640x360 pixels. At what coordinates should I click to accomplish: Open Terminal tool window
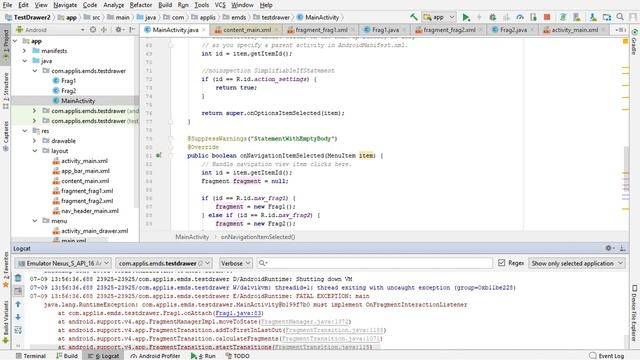point(31,356)
